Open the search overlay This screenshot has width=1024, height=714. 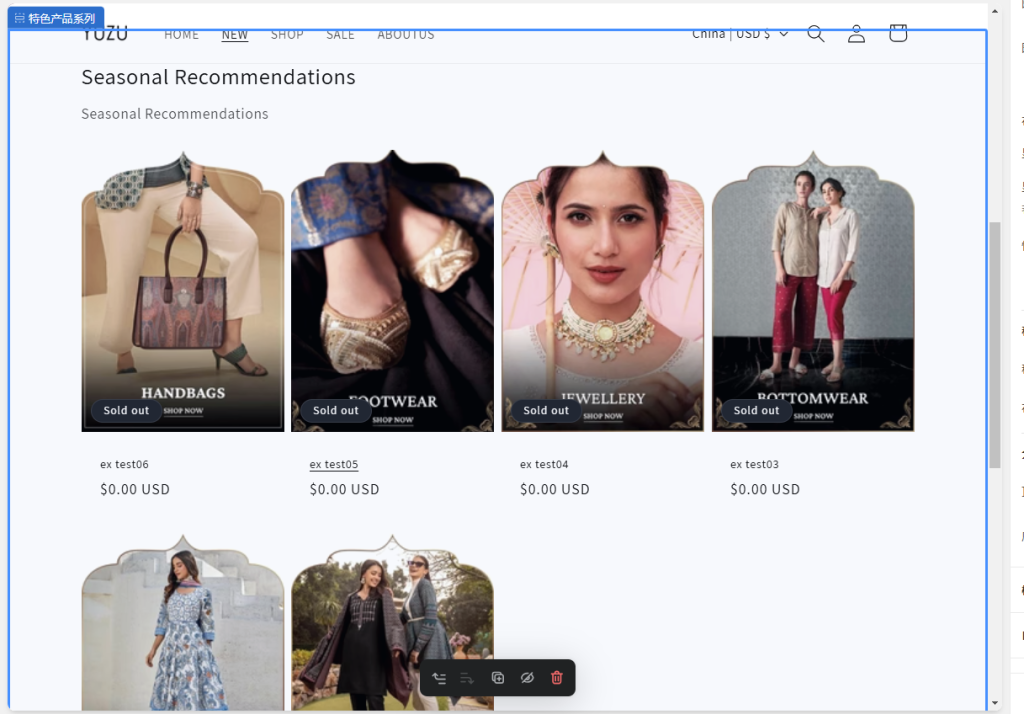coord(816,33)
